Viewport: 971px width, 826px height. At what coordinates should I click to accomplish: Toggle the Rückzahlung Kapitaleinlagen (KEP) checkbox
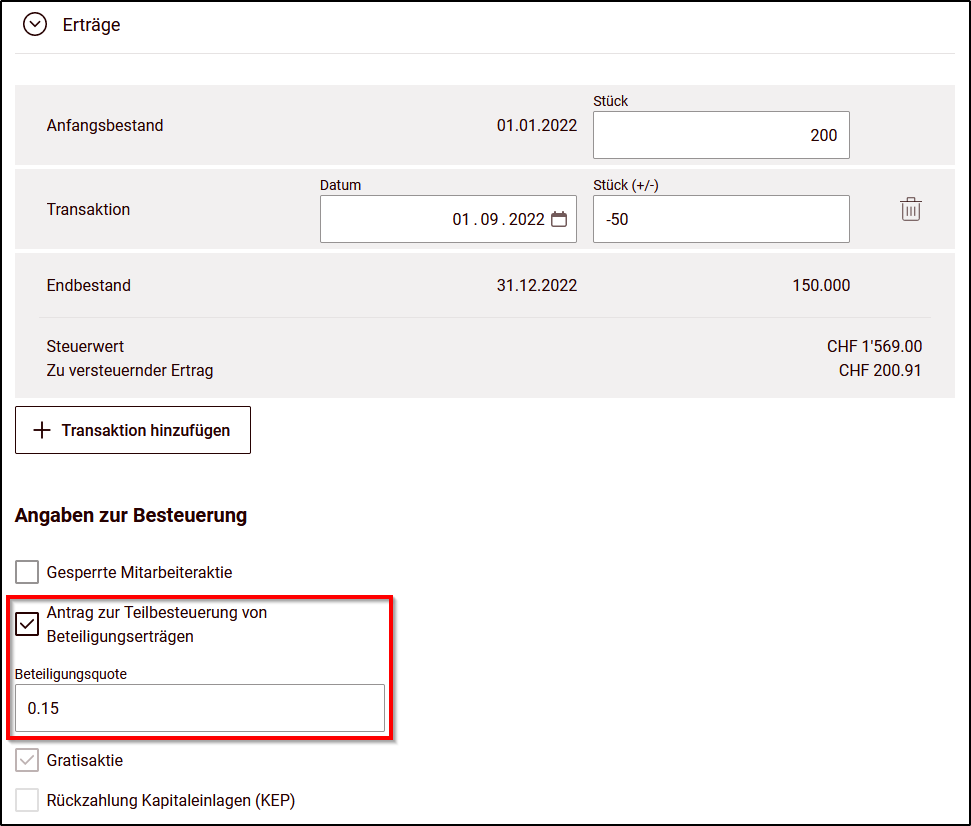[x=26, y=799]
